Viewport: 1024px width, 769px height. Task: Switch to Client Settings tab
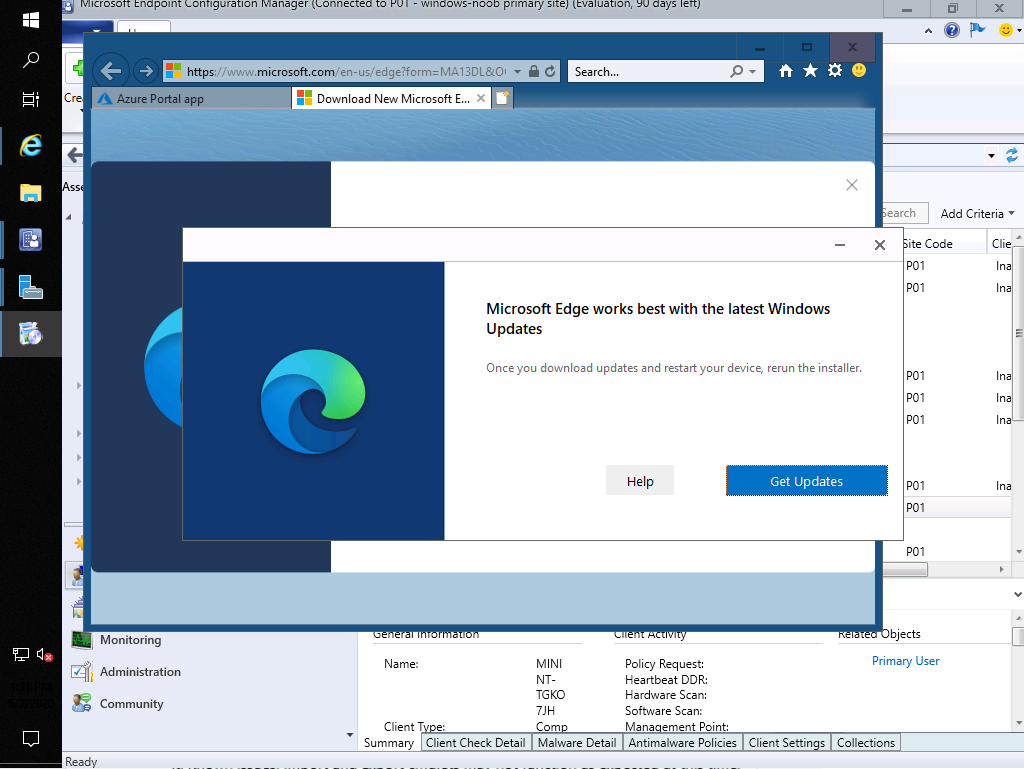coord(786,743)
